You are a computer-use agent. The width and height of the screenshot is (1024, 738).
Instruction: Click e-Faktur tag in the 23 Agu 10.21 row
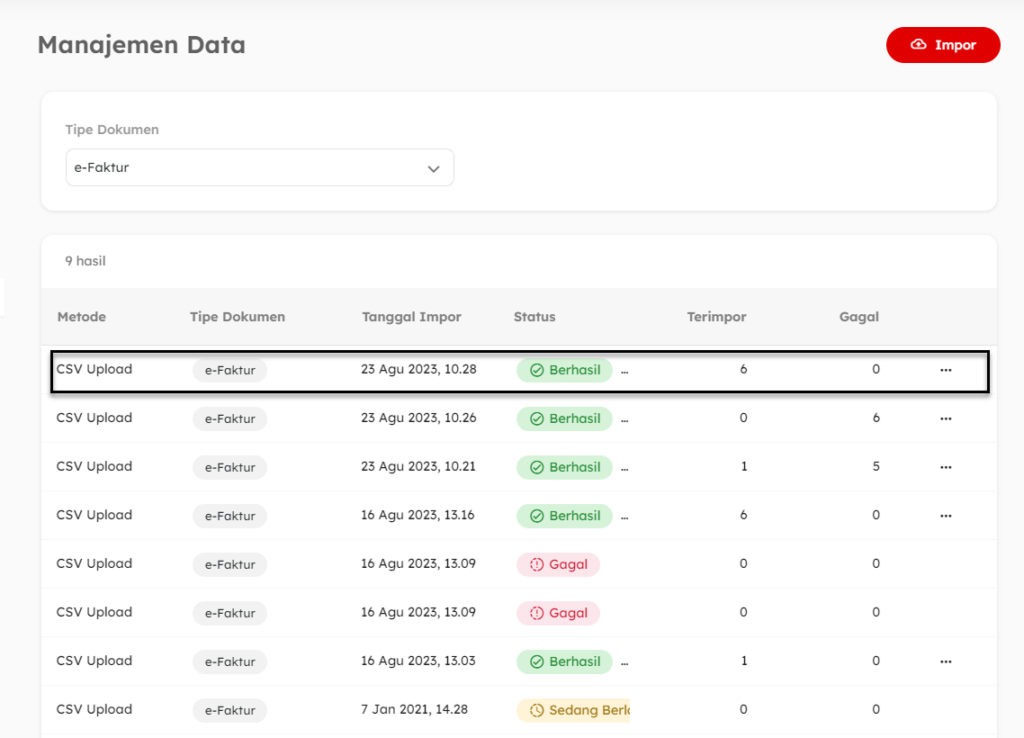[x=230, y=468]
